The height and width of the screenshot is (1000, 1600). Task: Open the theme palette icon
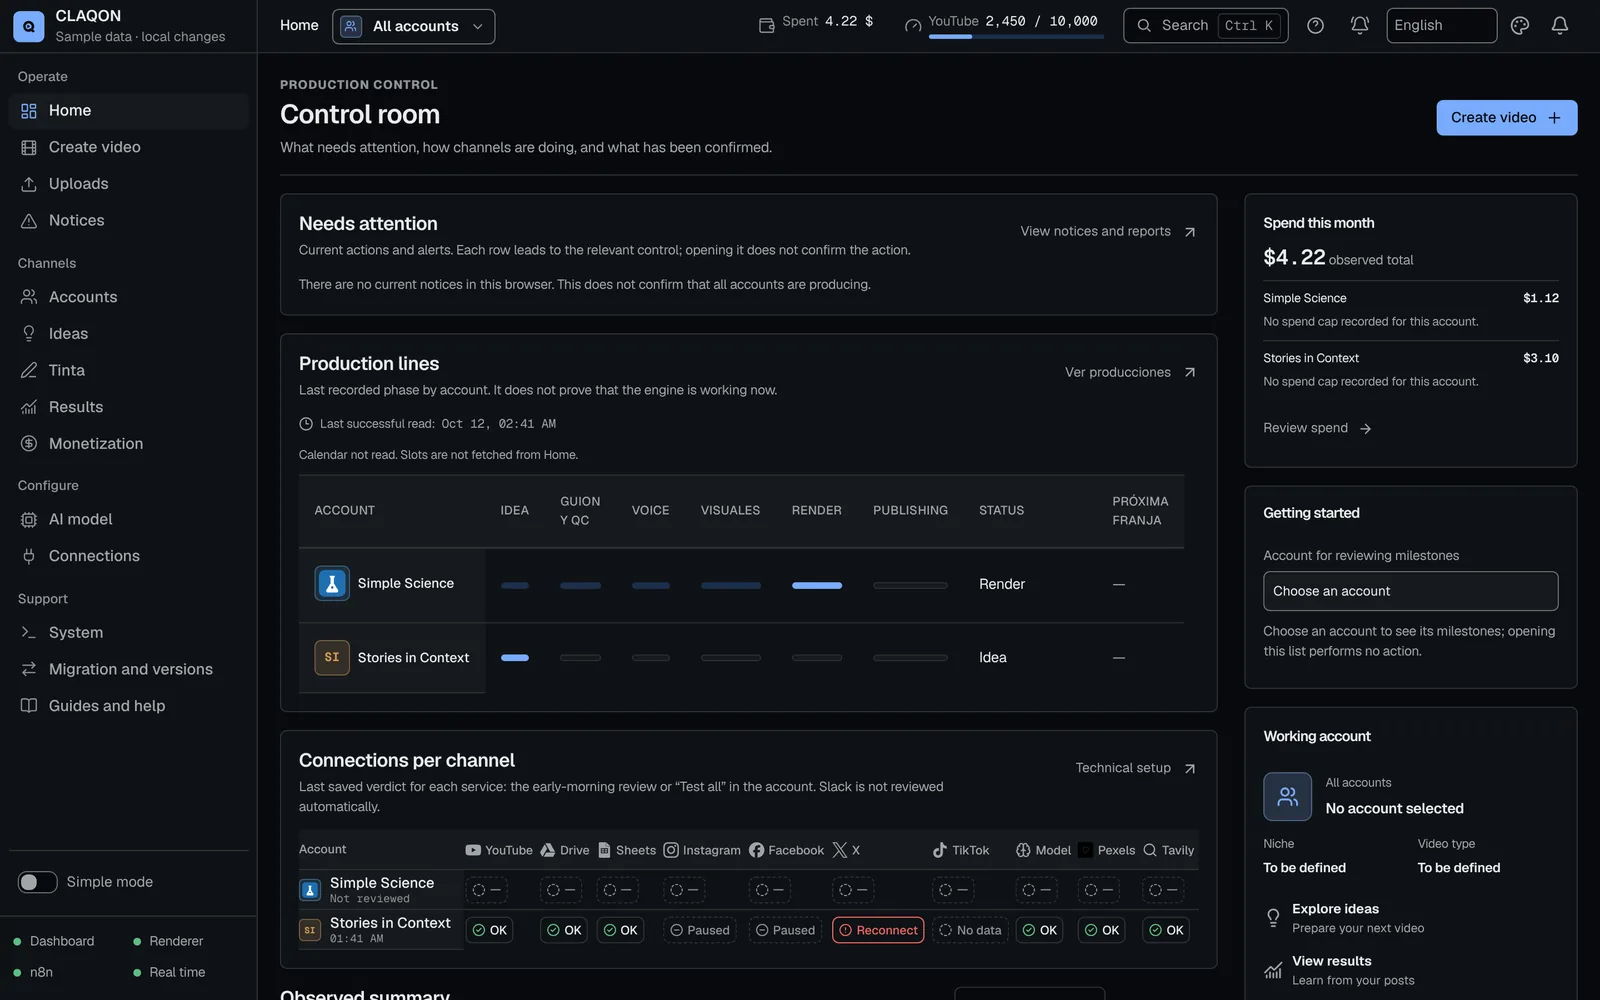pos(1520,26)
